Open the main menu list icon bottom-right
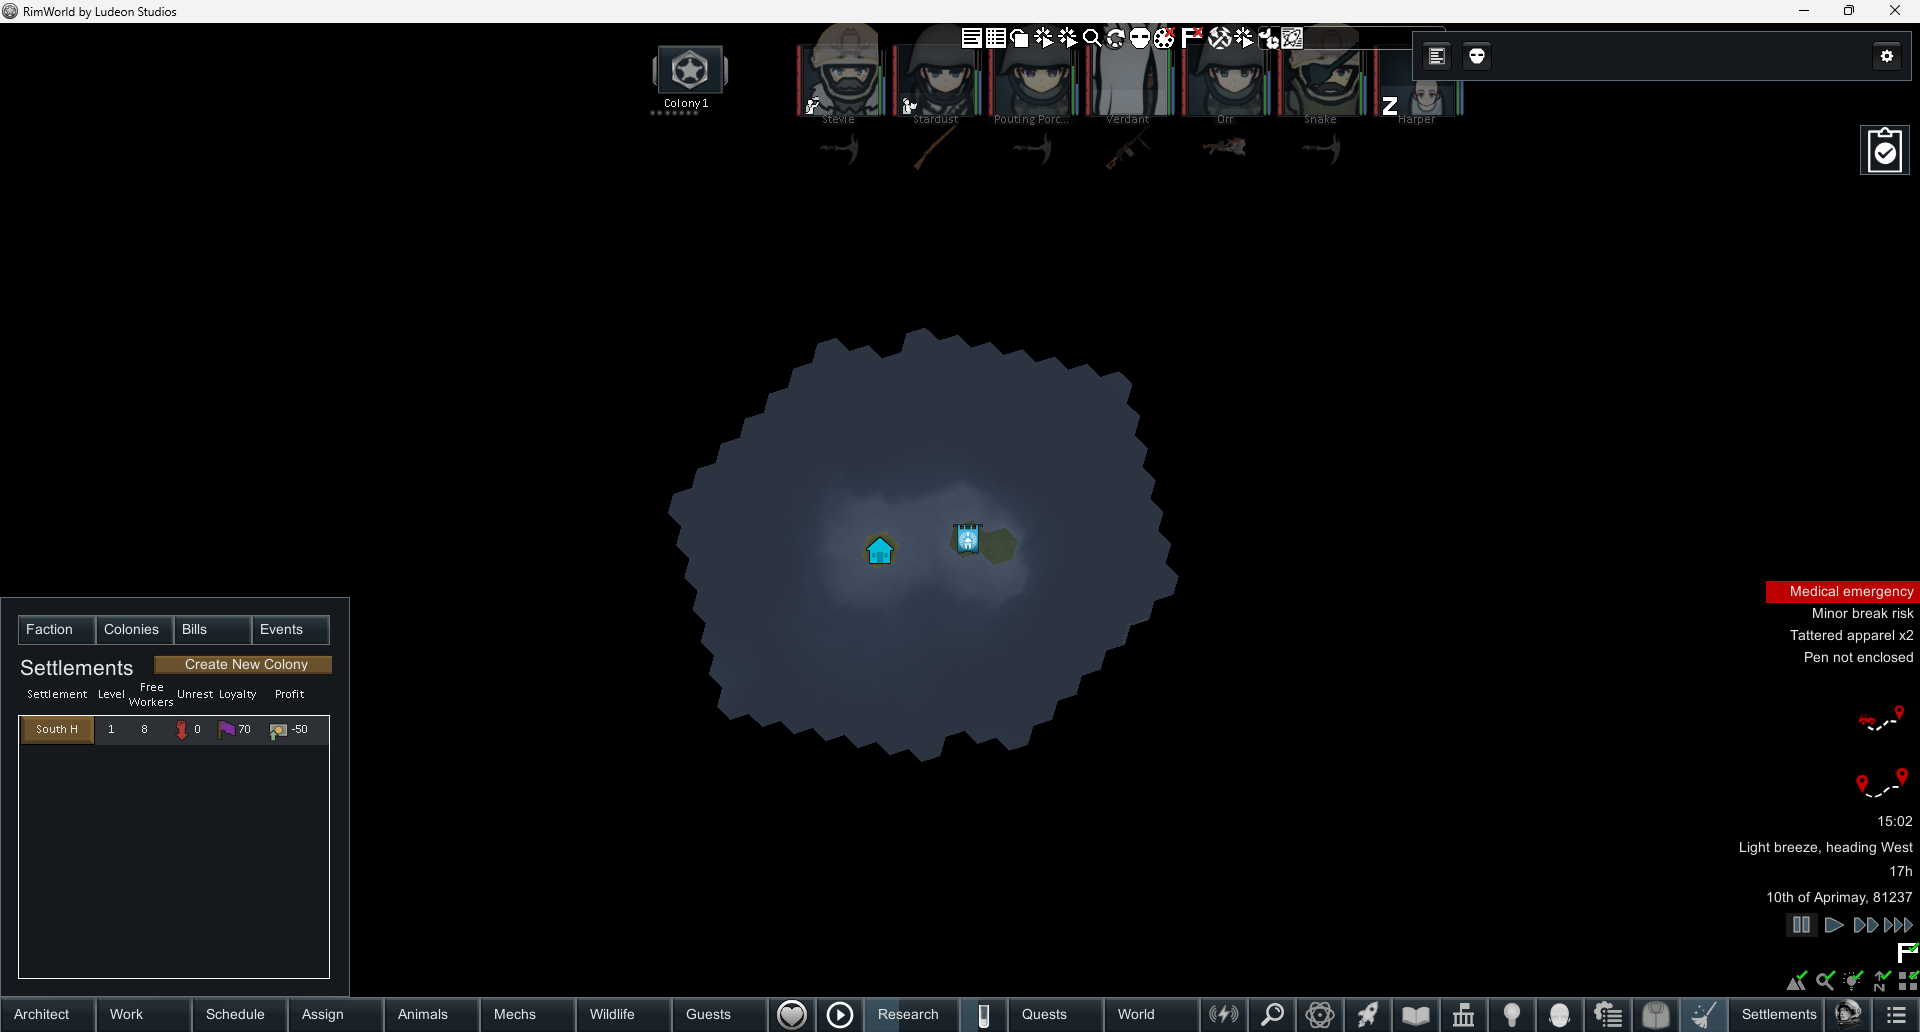This screenshot has height=1032, width=1920. 1896,1014
